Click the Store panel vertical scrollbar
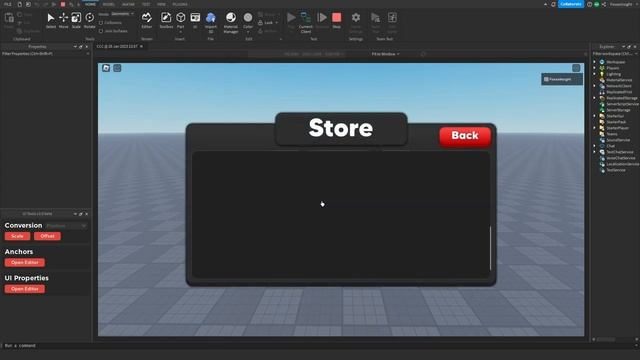The height and width of the screenshot is (360, 640). pyautogui.click(x=490, y=248)
